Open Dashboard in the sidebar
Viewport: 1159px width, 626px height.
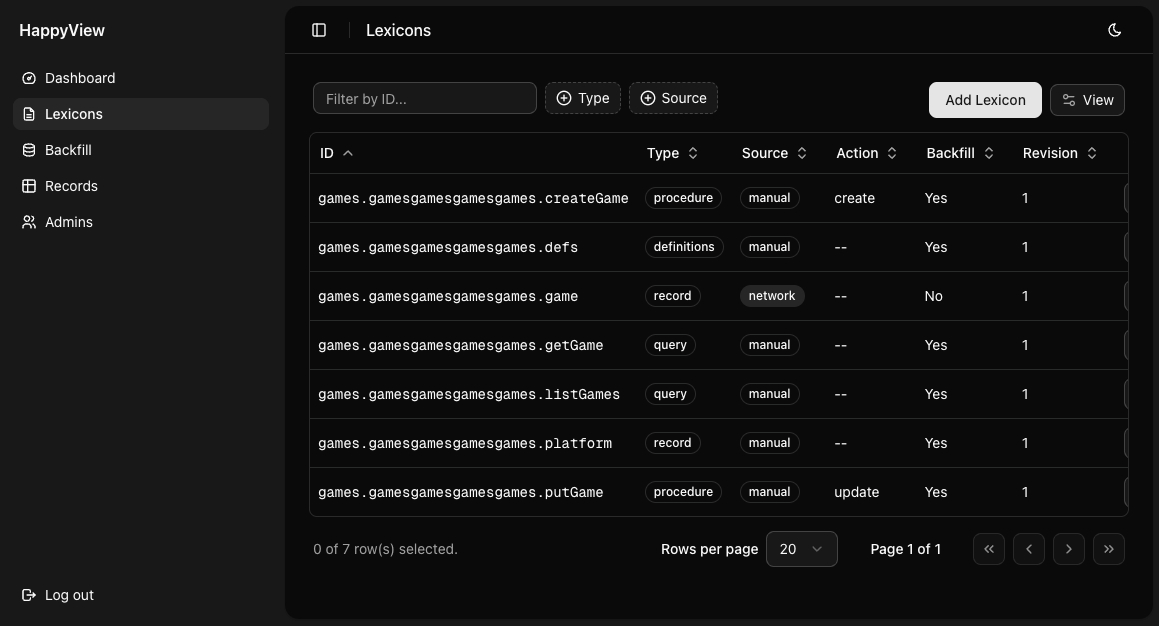coord(80,78)
